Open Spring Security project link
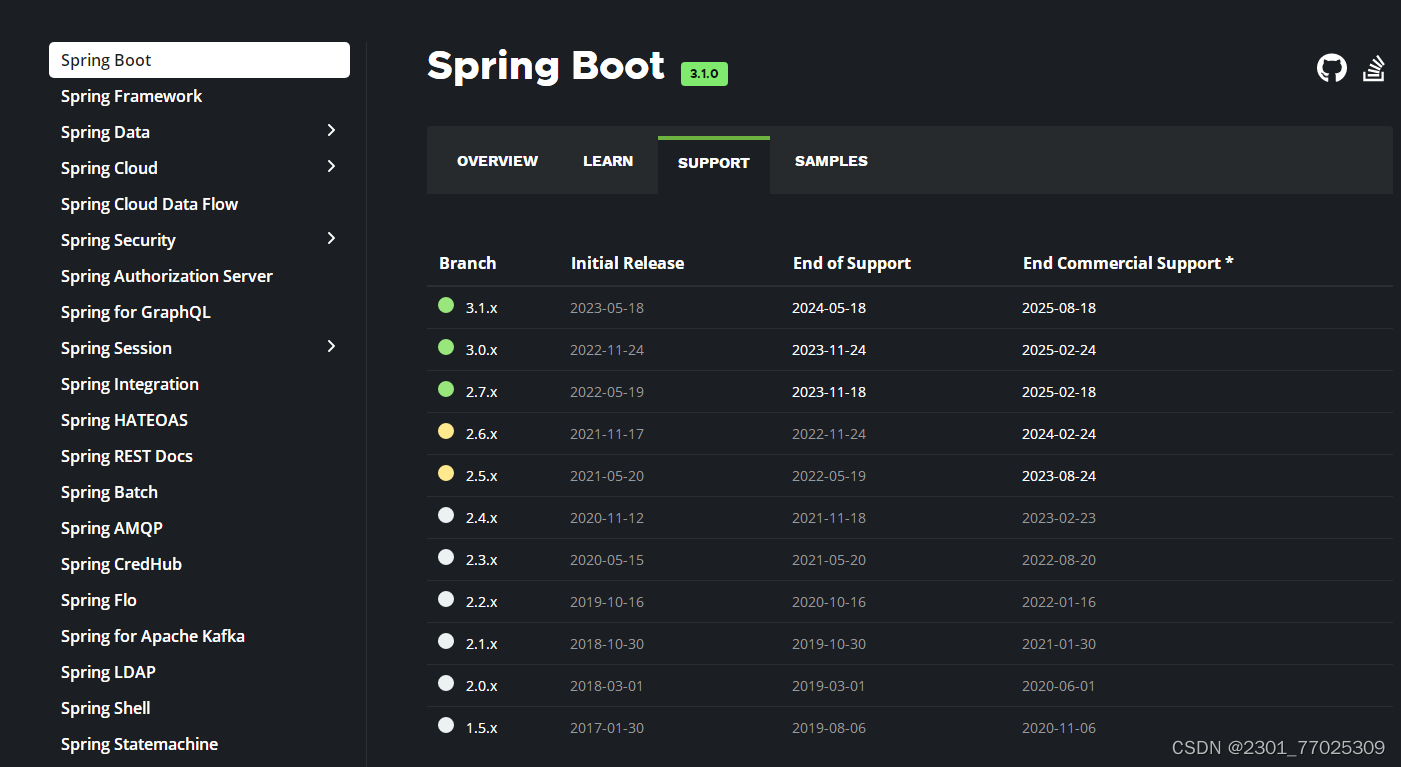The image size is (1401, 767). coord(118,240)
